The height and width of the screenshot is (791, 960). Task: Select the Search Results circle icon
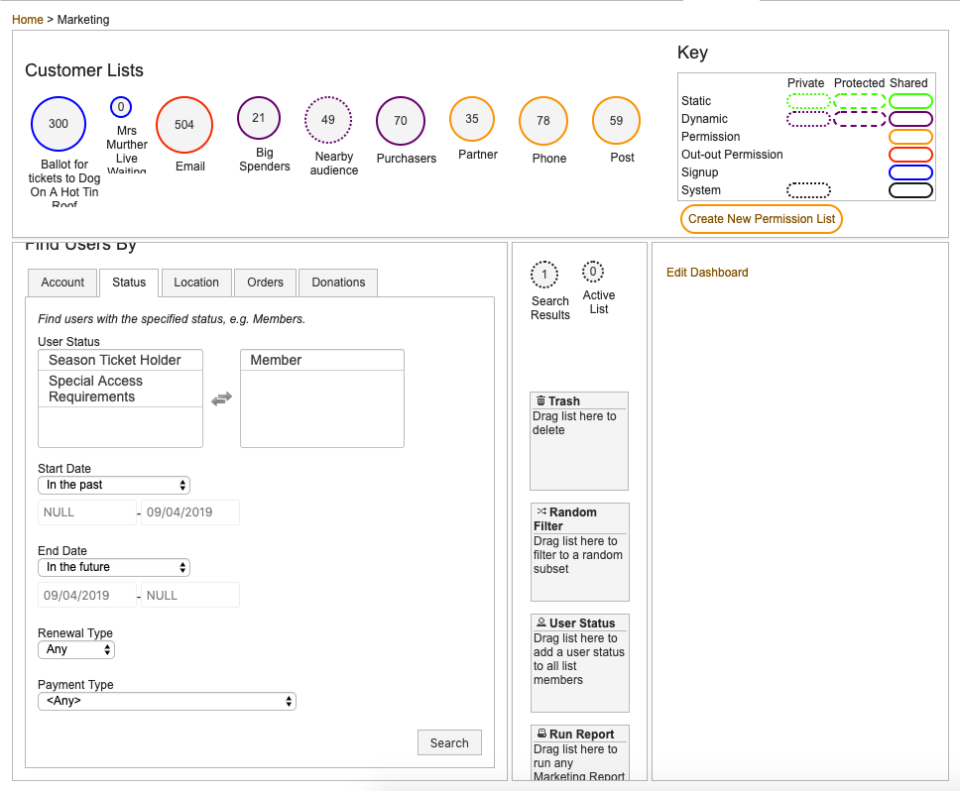[x=544, y=274]
